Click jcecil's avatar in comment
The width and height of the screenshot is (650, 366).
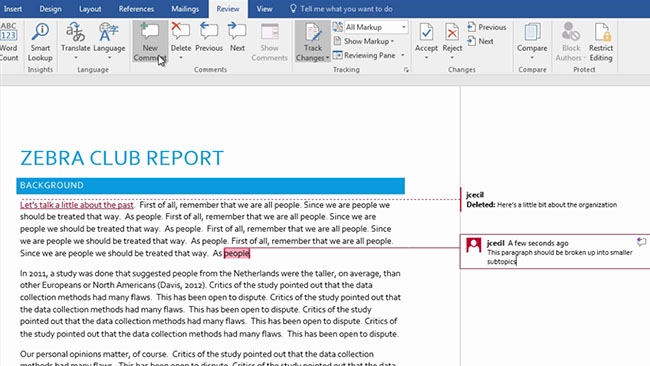point(473,245)
